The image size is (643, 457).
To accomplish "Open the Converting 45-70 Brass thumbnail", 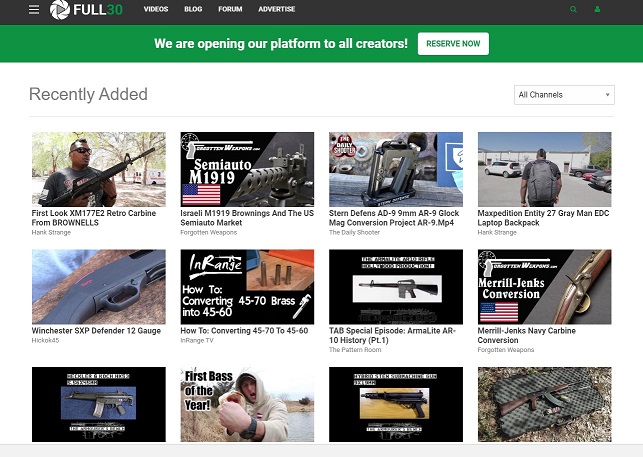I will click(x=247, y=287).
